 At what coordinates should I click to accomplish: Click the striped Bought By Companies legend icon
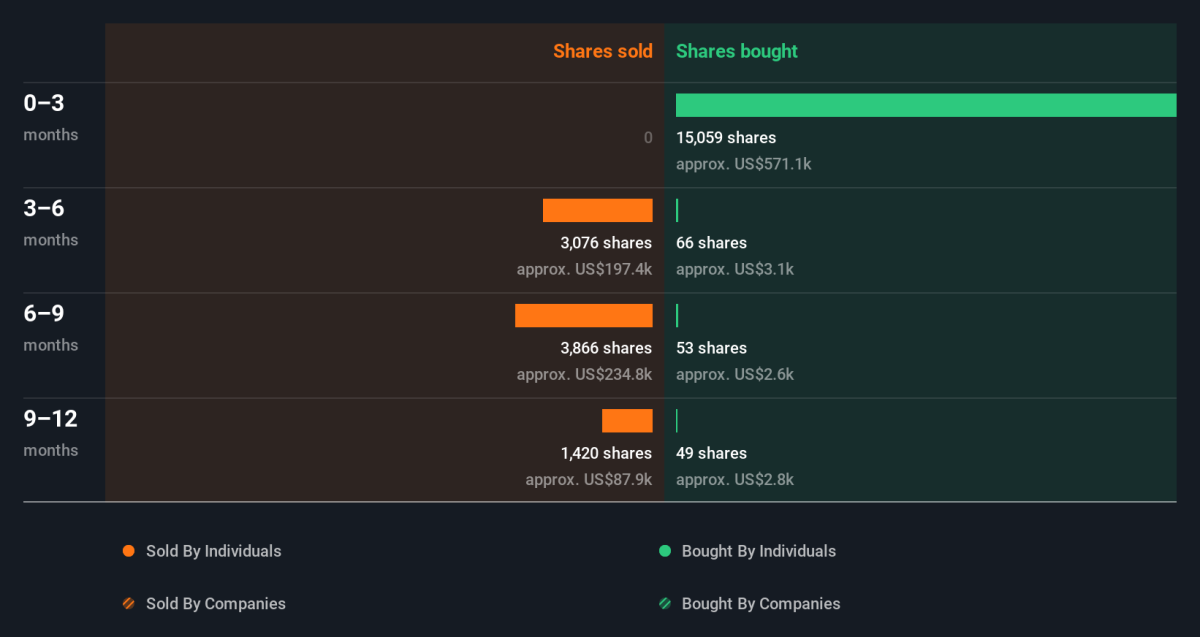click(664, 604)
